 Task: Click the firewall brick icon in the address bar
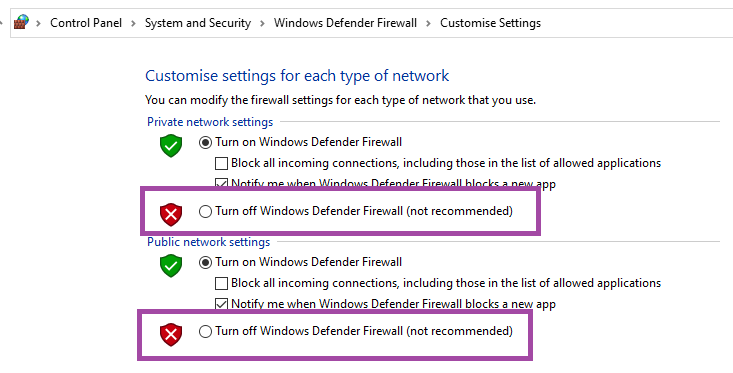21,22
